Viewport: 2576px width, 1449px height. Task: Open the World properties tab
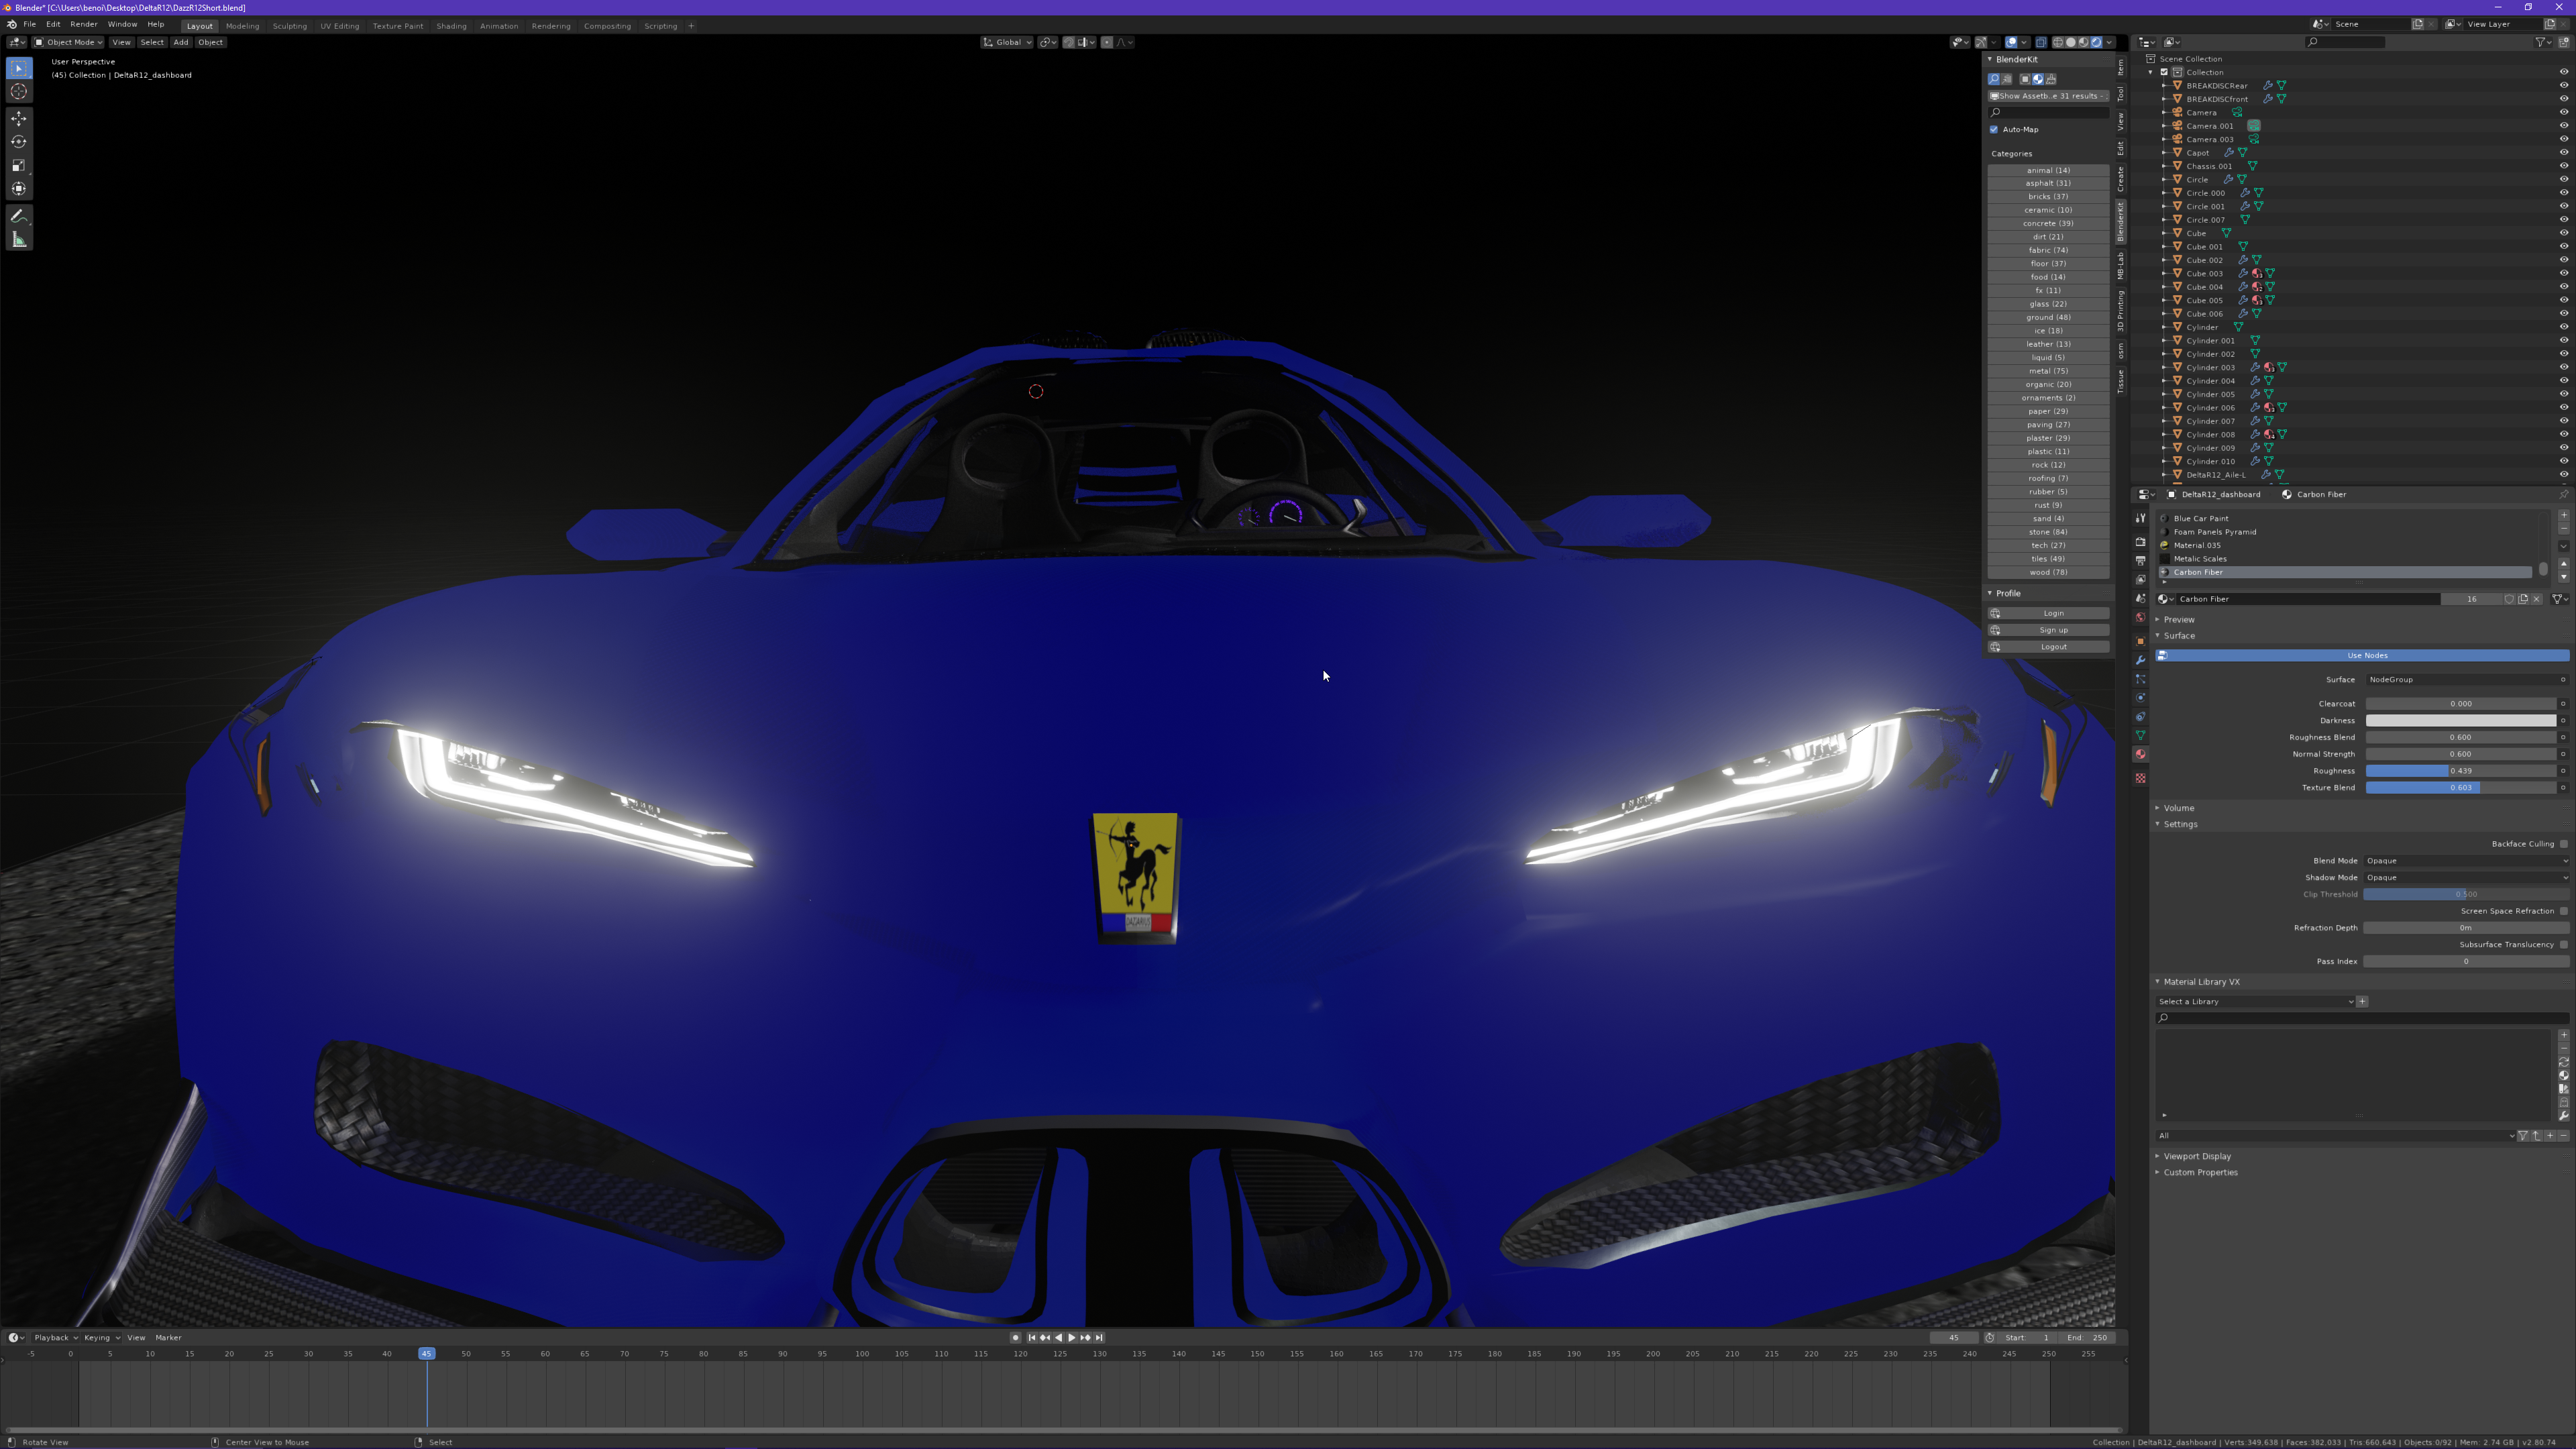(x=2140, y=617)
